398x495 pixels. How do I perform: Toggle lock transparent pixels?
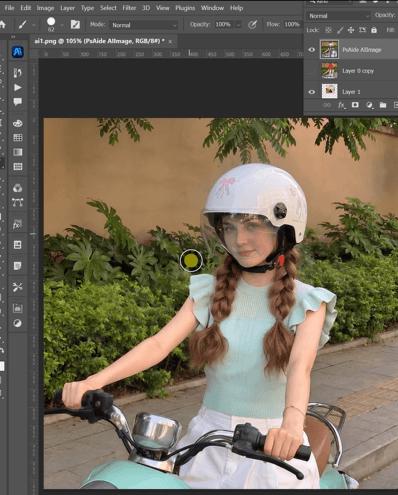(328, 30)
